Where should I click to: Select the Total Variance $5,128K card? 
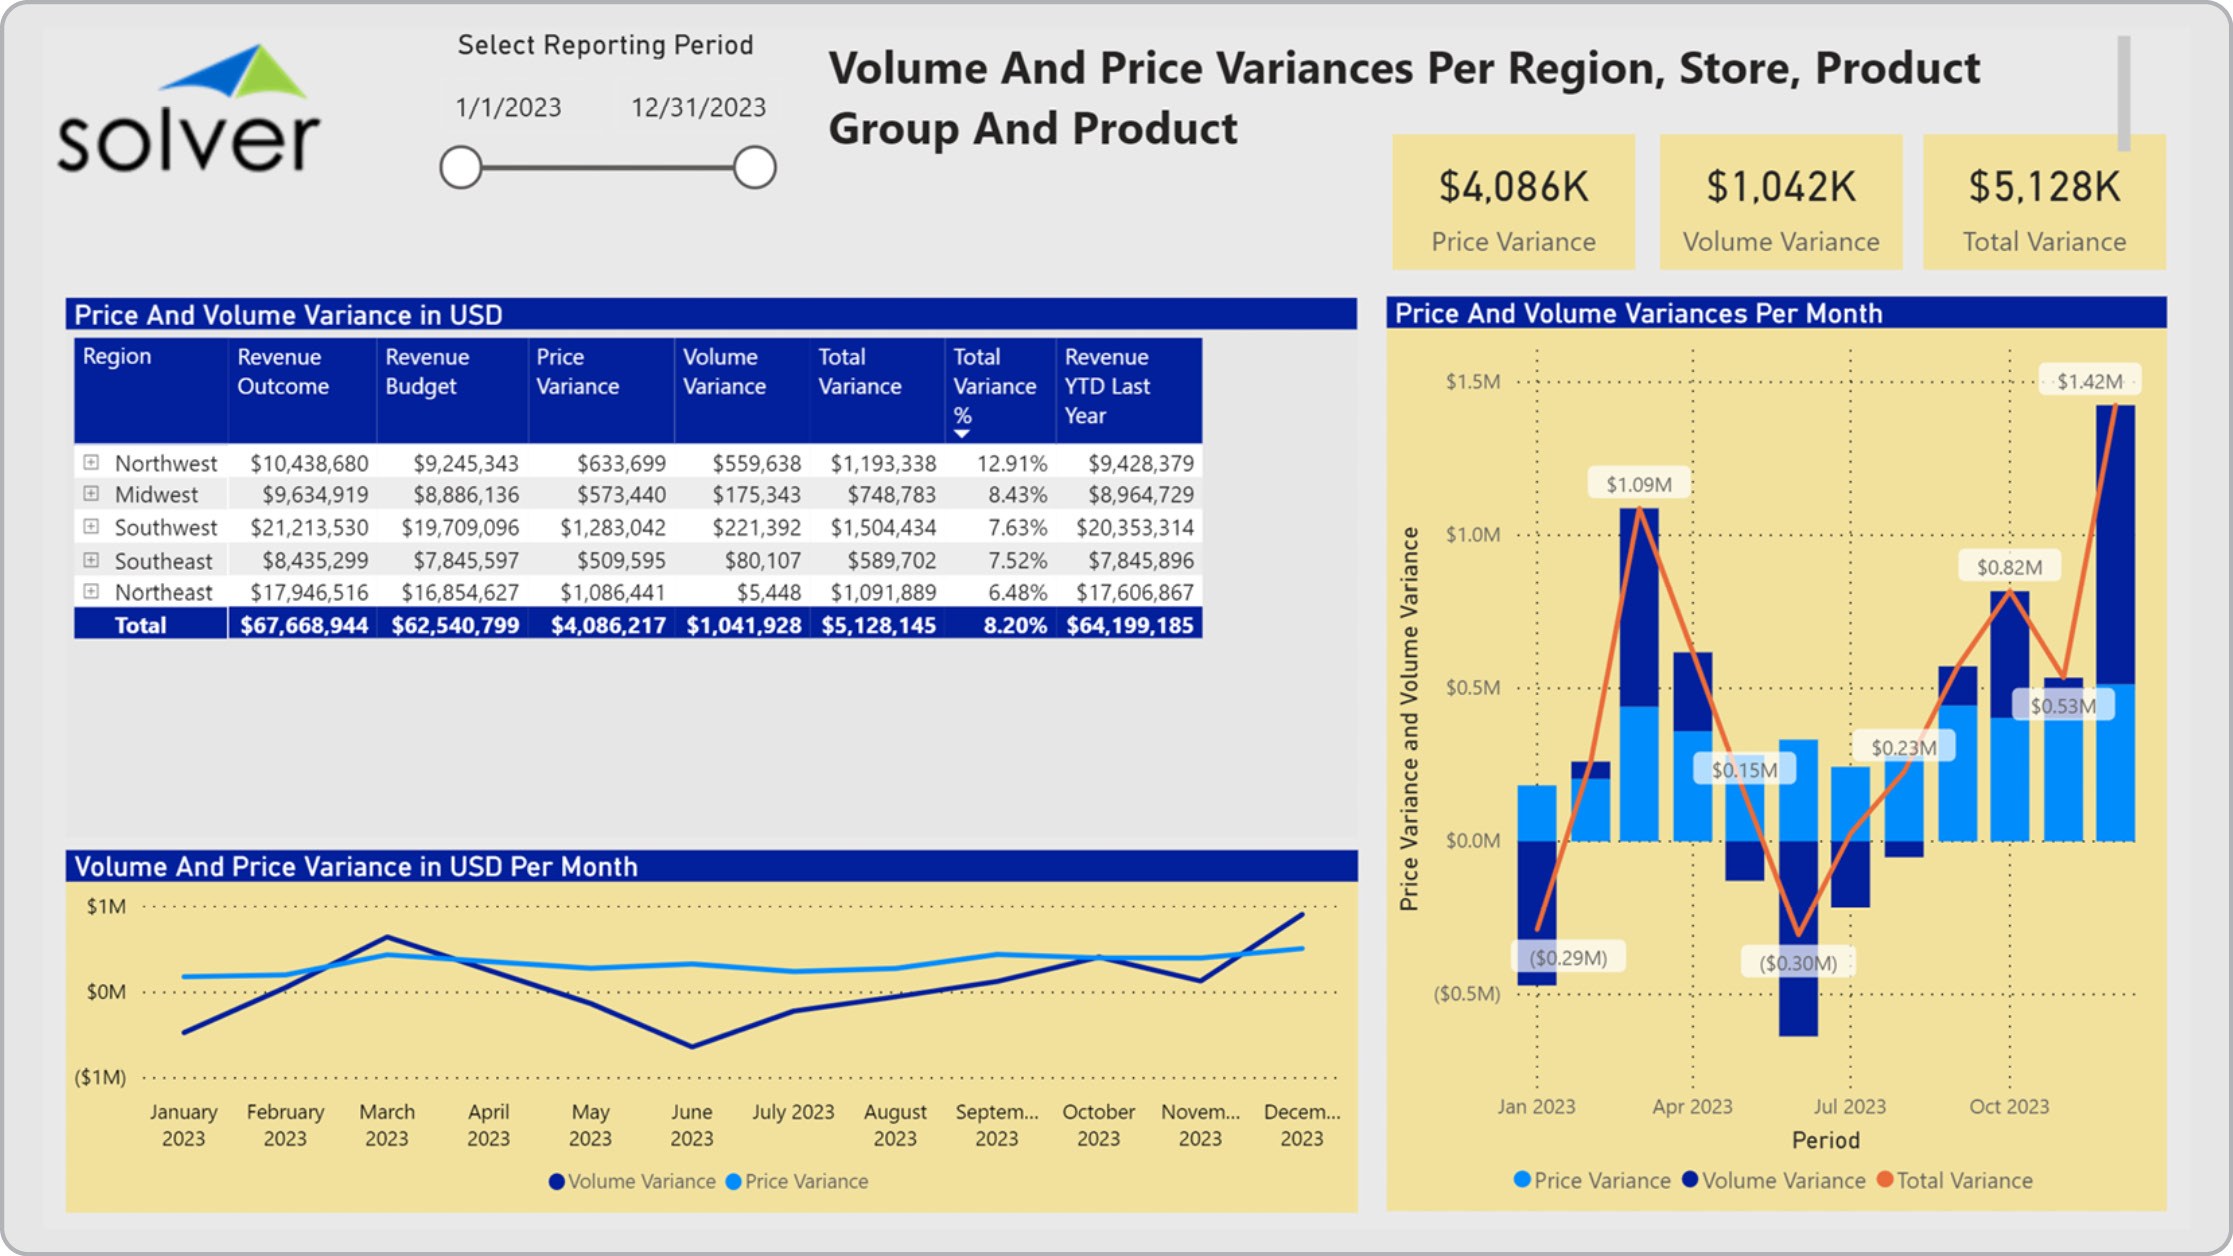2043,203
